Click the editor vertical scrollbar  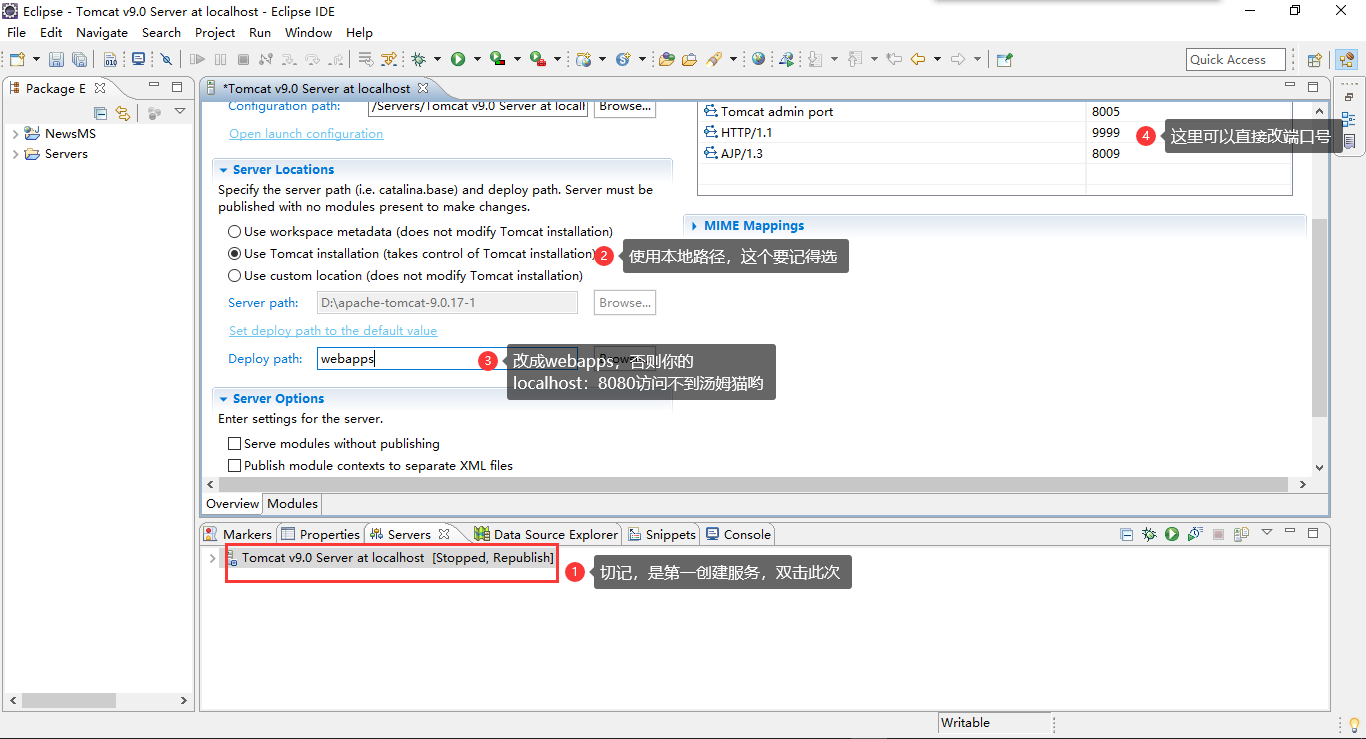click(1319, 316)
